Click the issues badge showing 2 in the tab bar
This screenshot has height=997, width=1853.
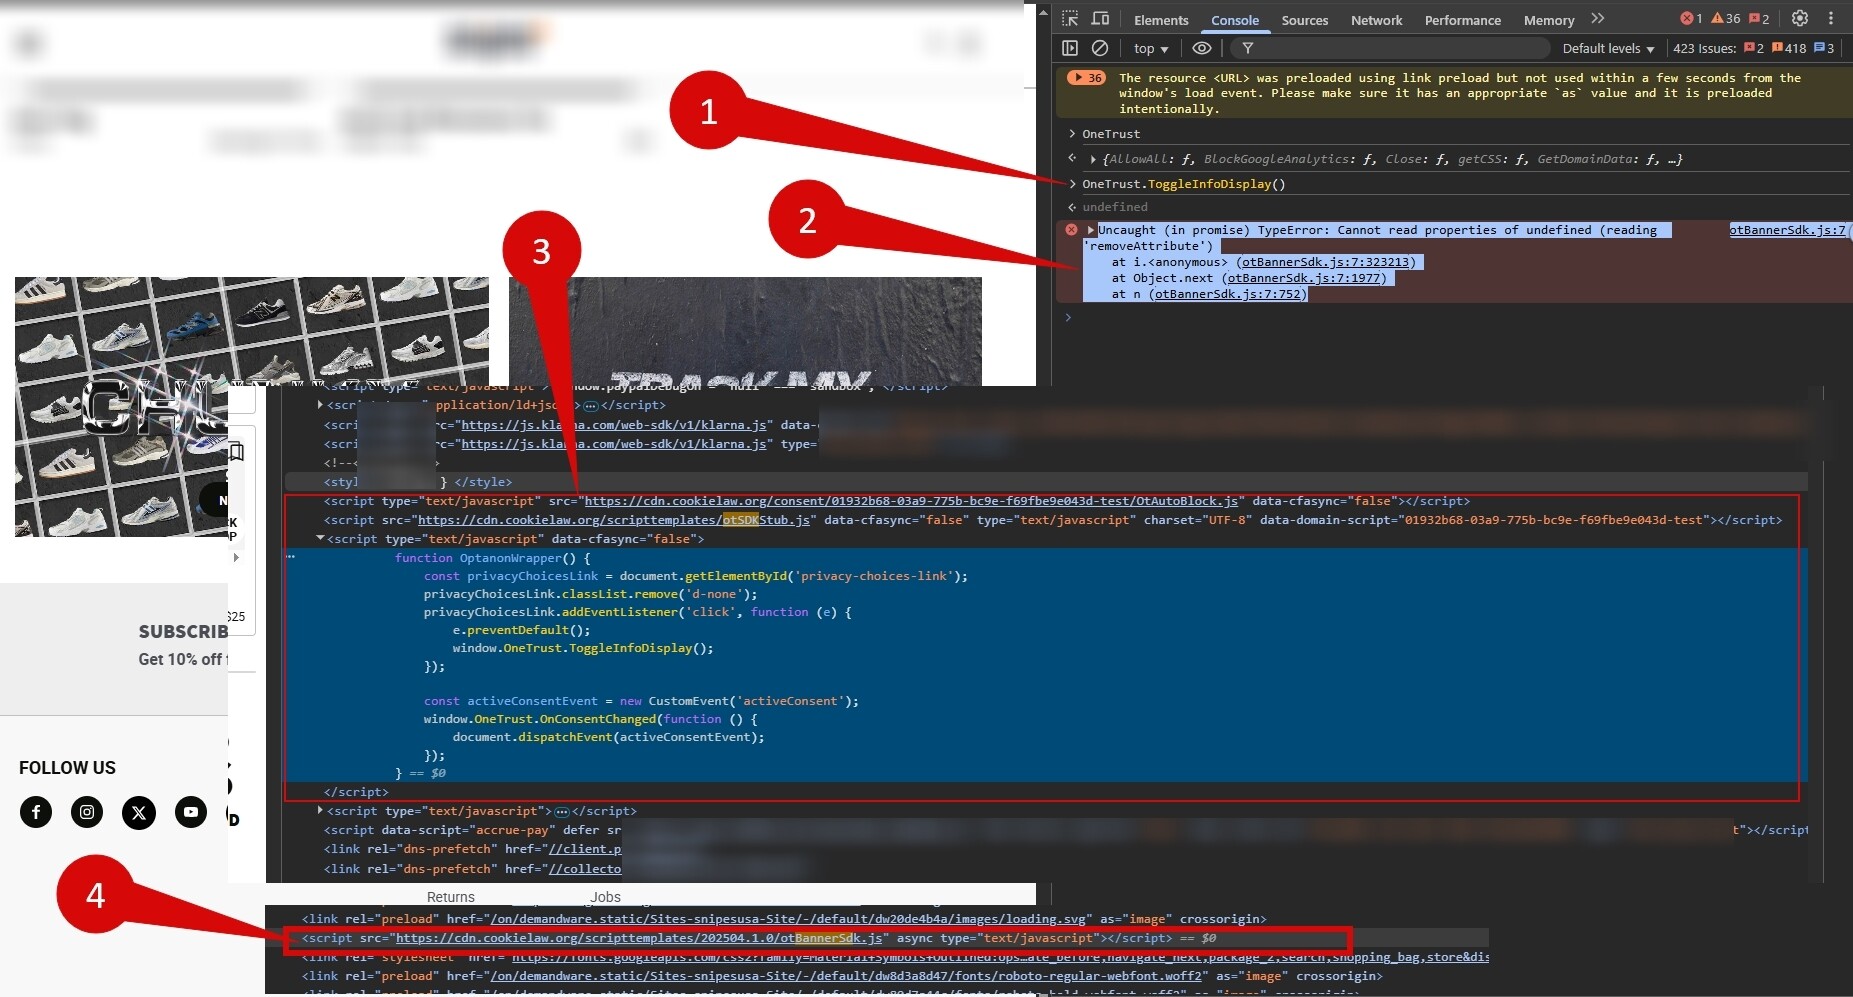1759,18
